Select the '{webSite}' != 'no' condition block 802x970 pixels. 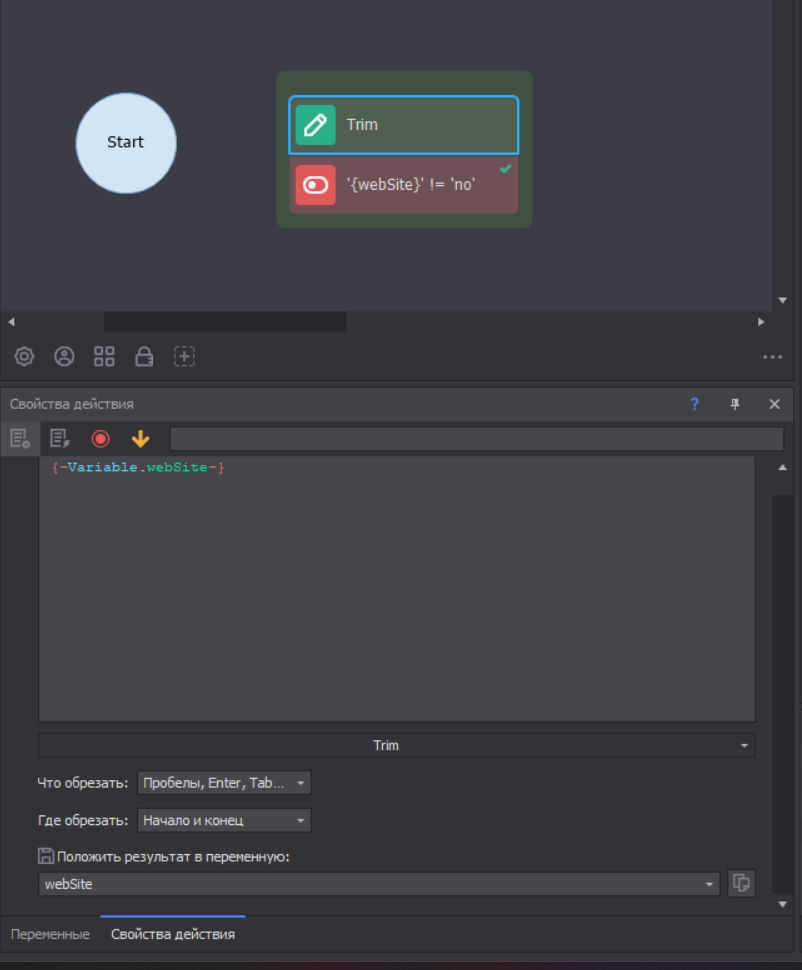click(403, 184)
